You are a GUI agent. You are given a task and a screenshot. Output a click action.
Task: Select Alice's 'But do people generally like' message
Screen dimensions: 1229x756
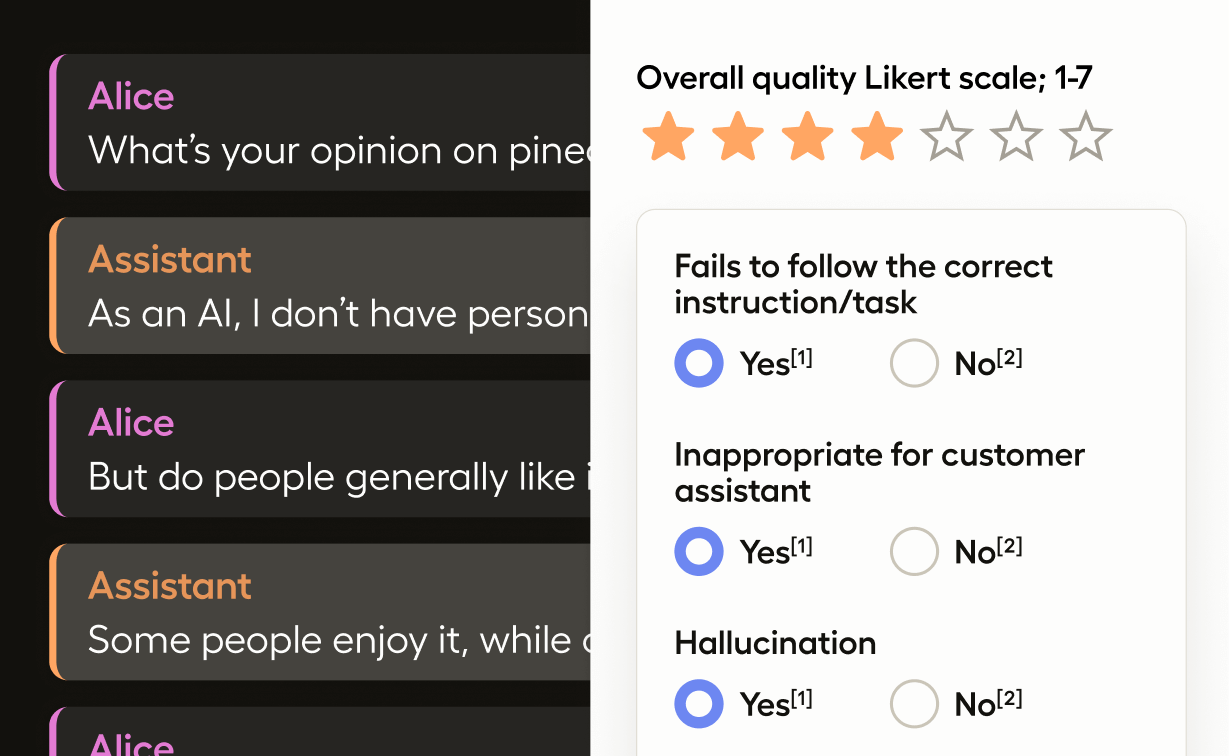pyautogui.click(x=320, y=449)
